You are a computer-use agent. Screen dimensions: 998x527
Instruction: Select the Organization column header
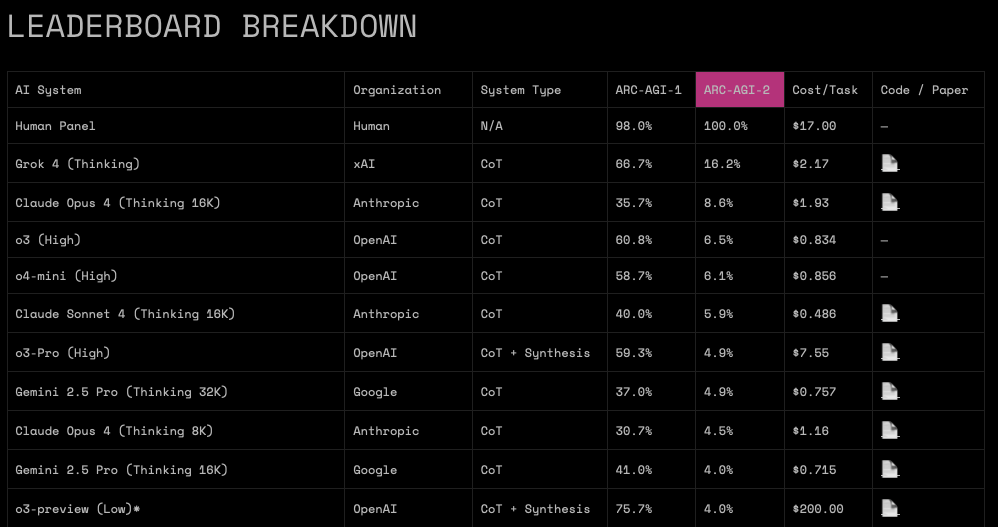point(397,90)
